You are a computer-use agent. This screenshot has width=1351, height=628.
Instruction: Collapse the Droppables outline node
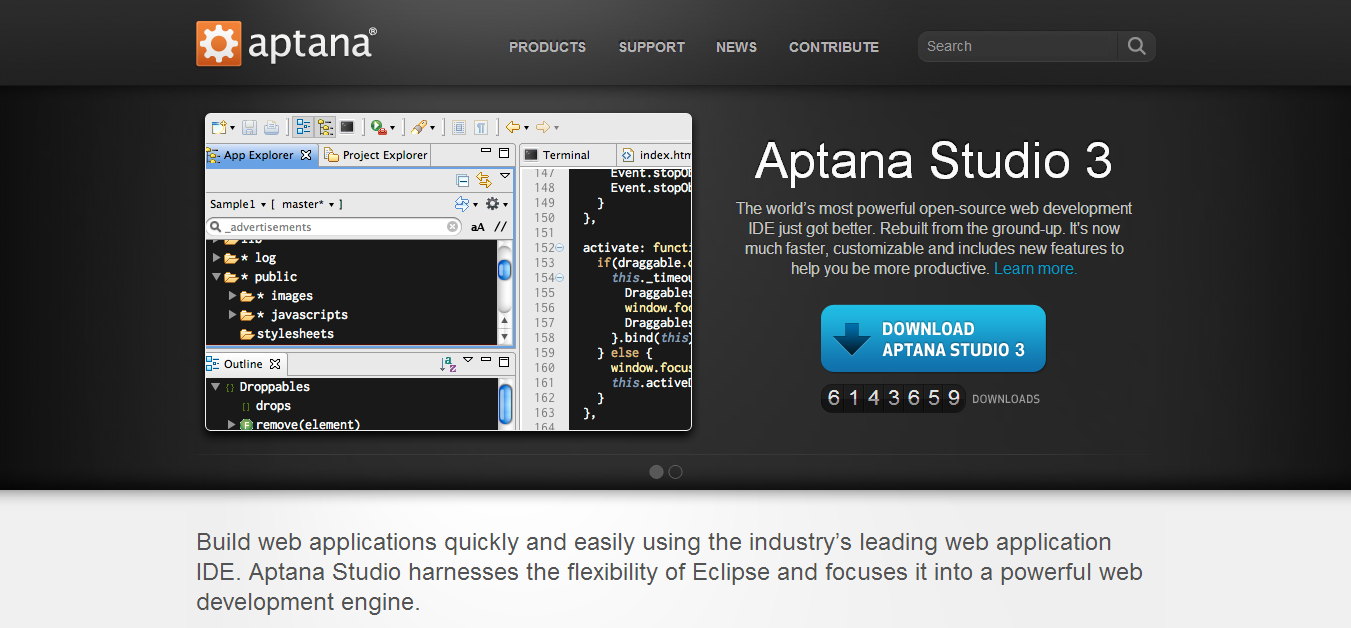pyautogui.click(x=215, y=387)
